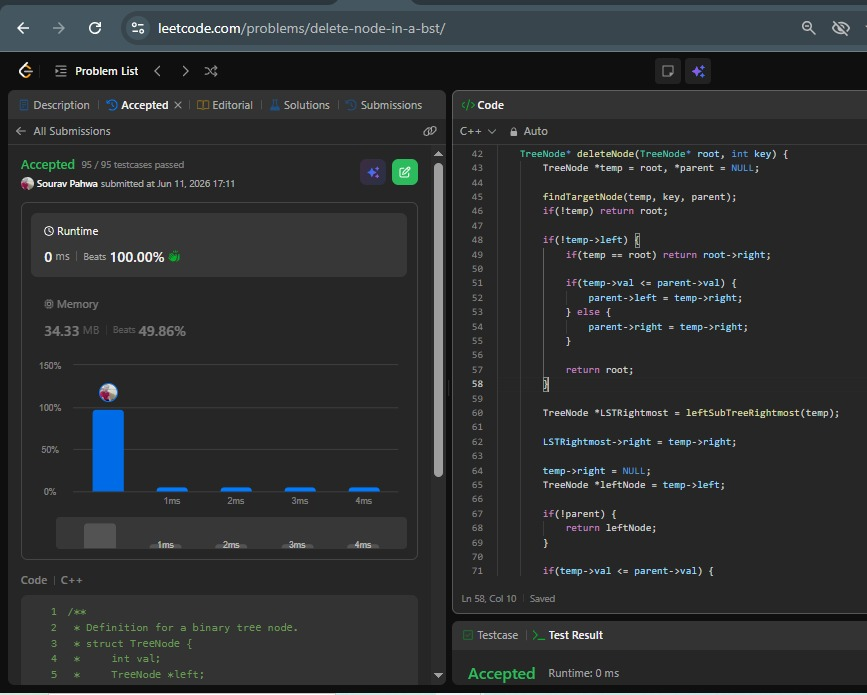Click the green edit solution button

click(x=405, y=172)
